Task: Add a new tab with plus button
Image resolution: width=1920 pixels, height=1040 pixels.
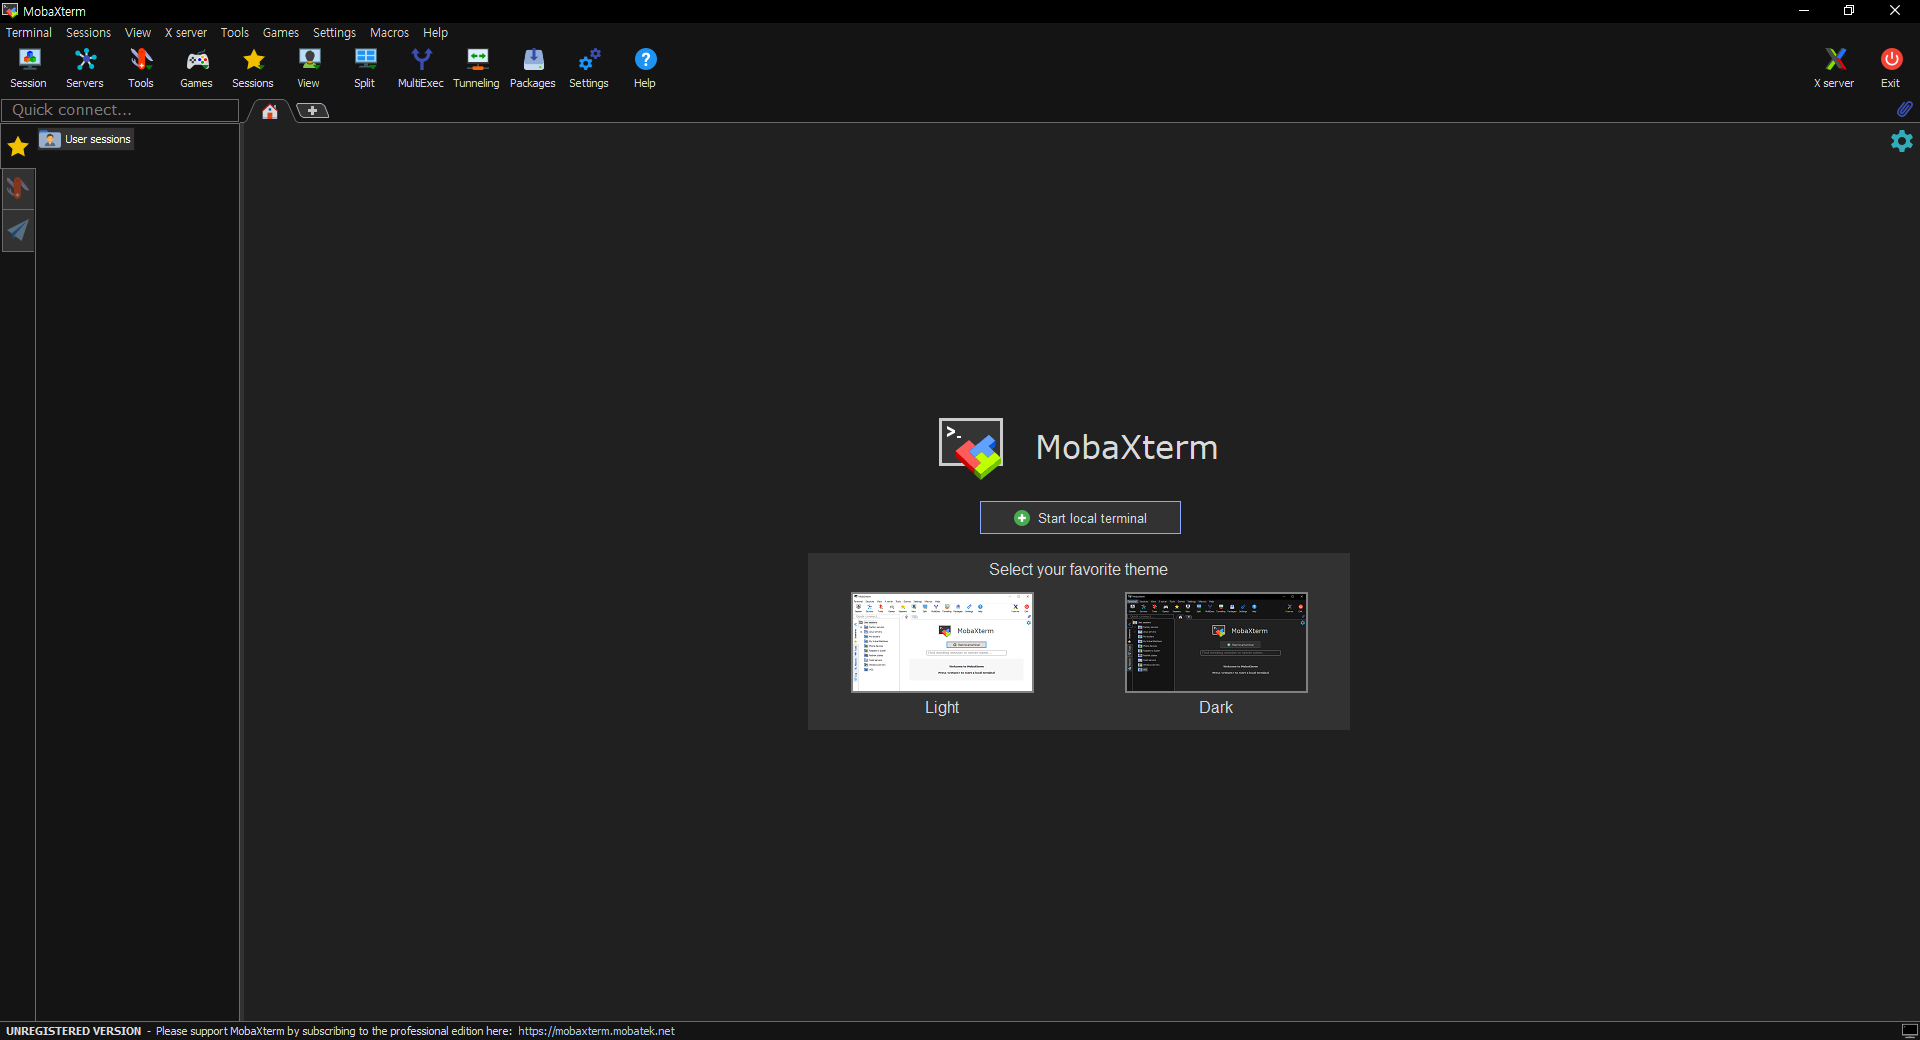Action: tap(313, 111)
